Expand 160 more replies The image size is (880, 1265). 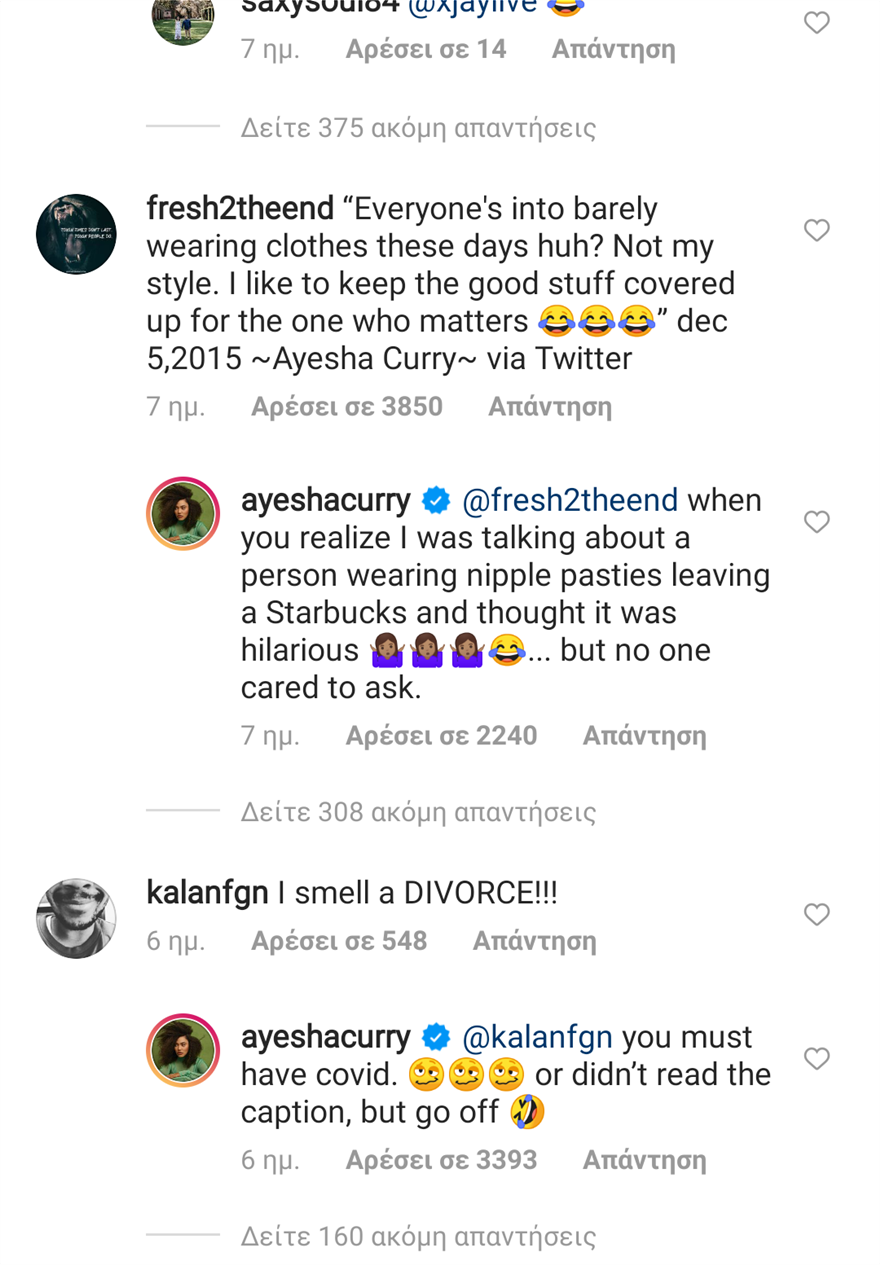point(418,1237)
